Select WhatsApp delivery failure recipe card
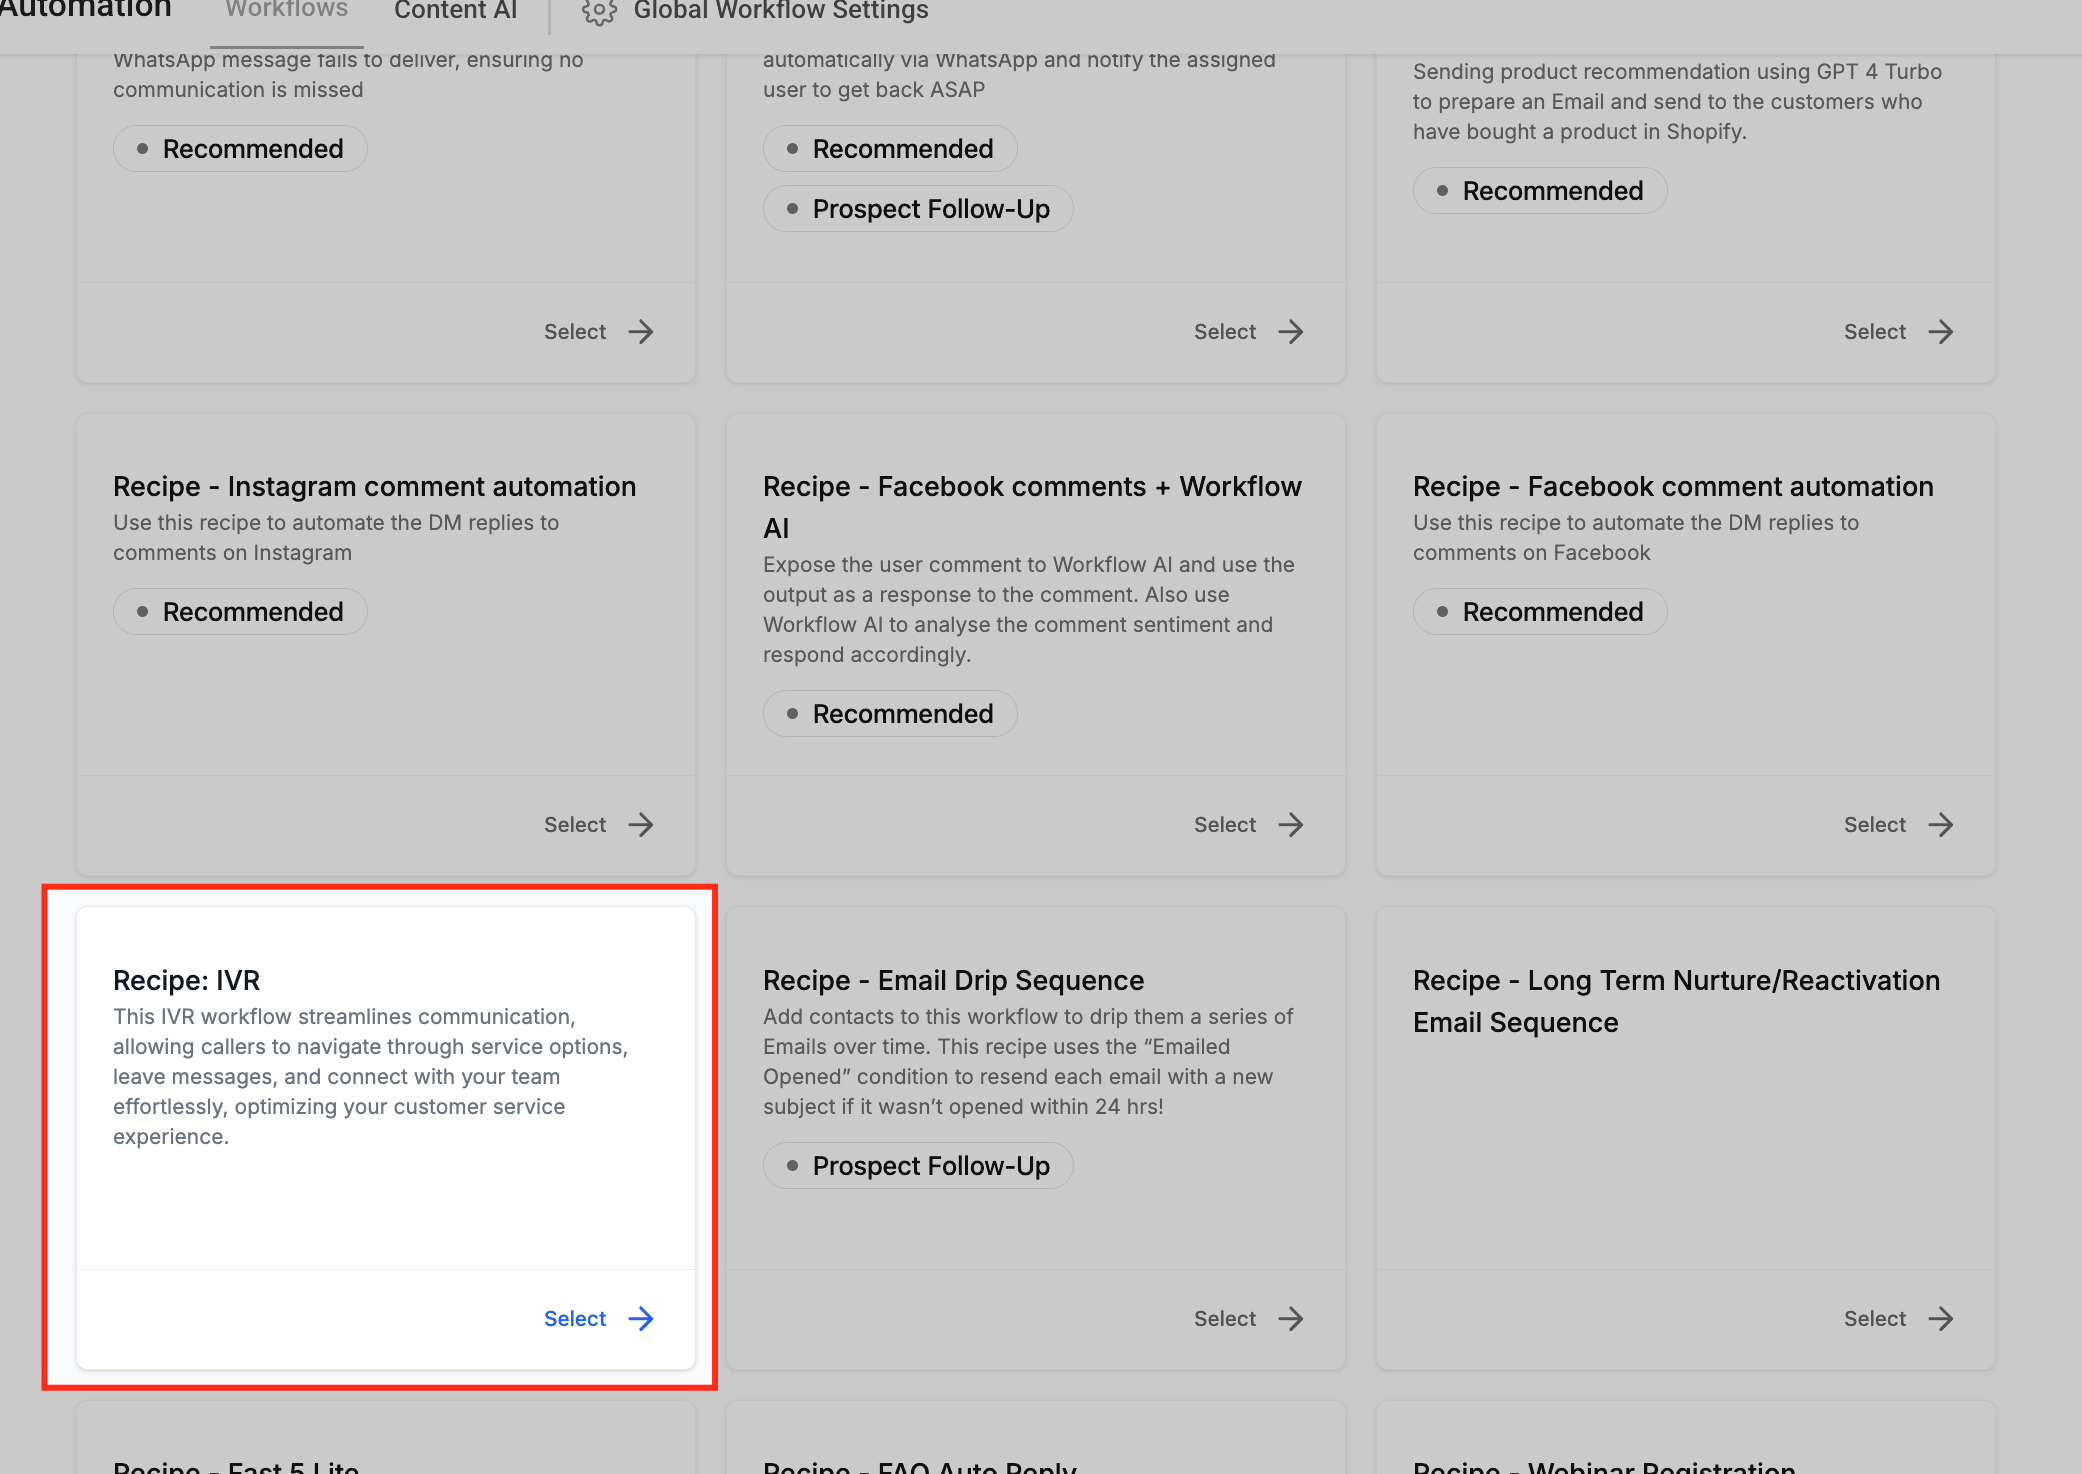The width and height of the screenshot is (2082, 1474). [x=575, y=331]
